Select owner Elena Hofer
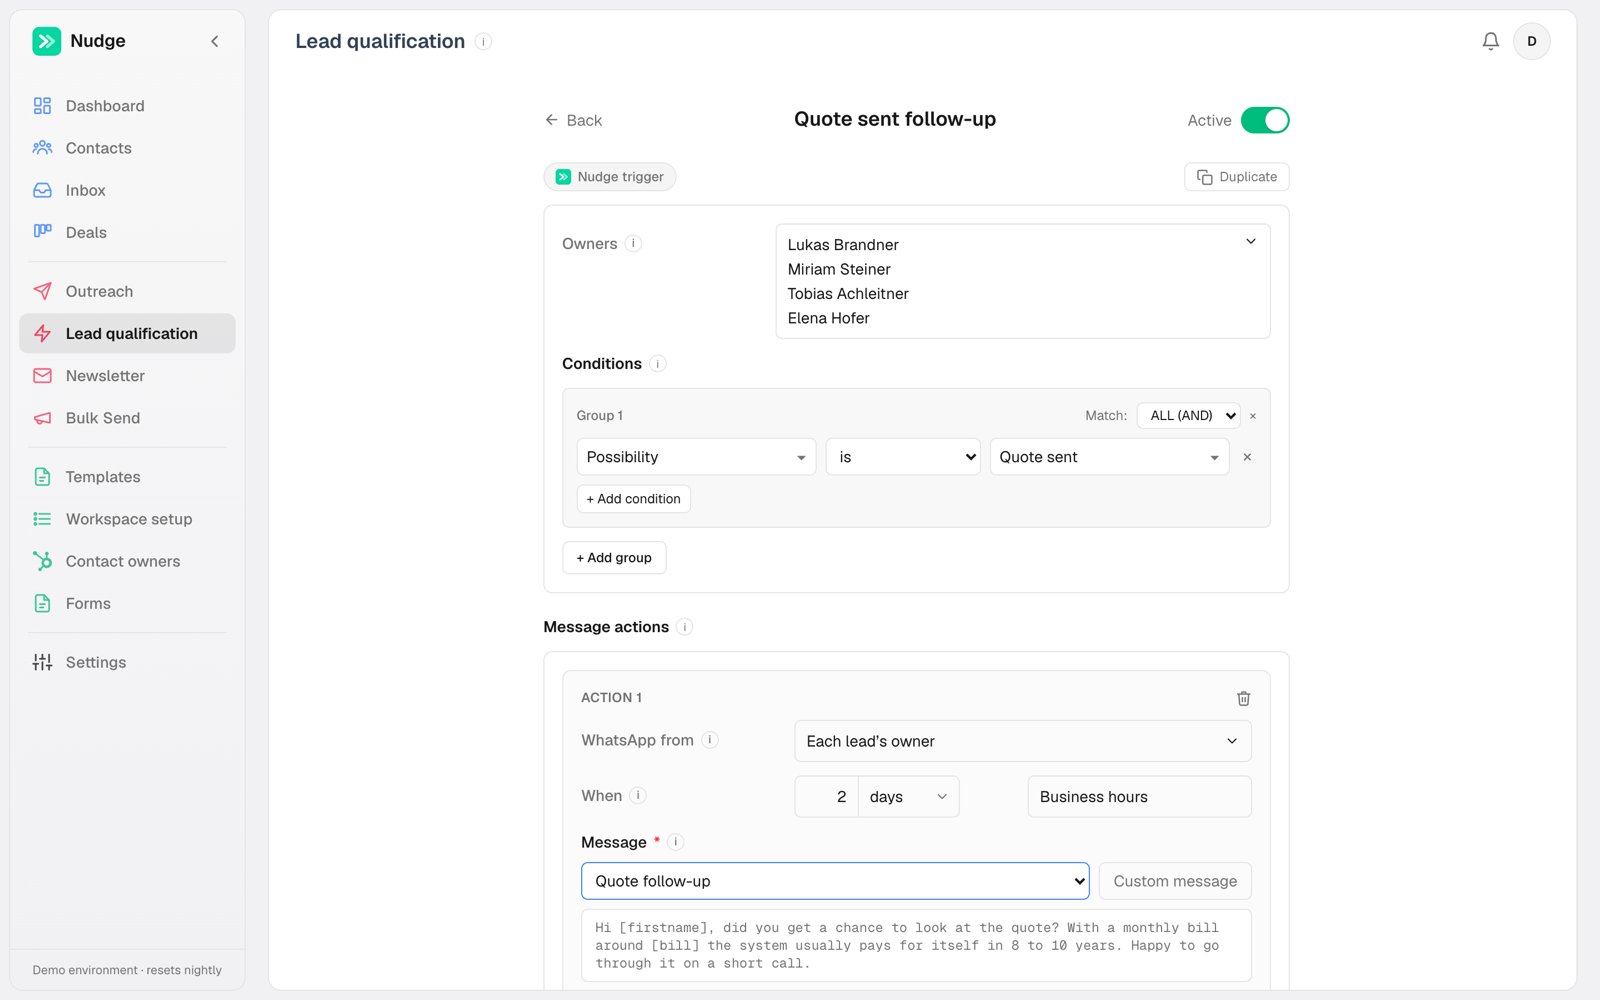The width and height of the screenshot is (1600, 1000). 829,318
